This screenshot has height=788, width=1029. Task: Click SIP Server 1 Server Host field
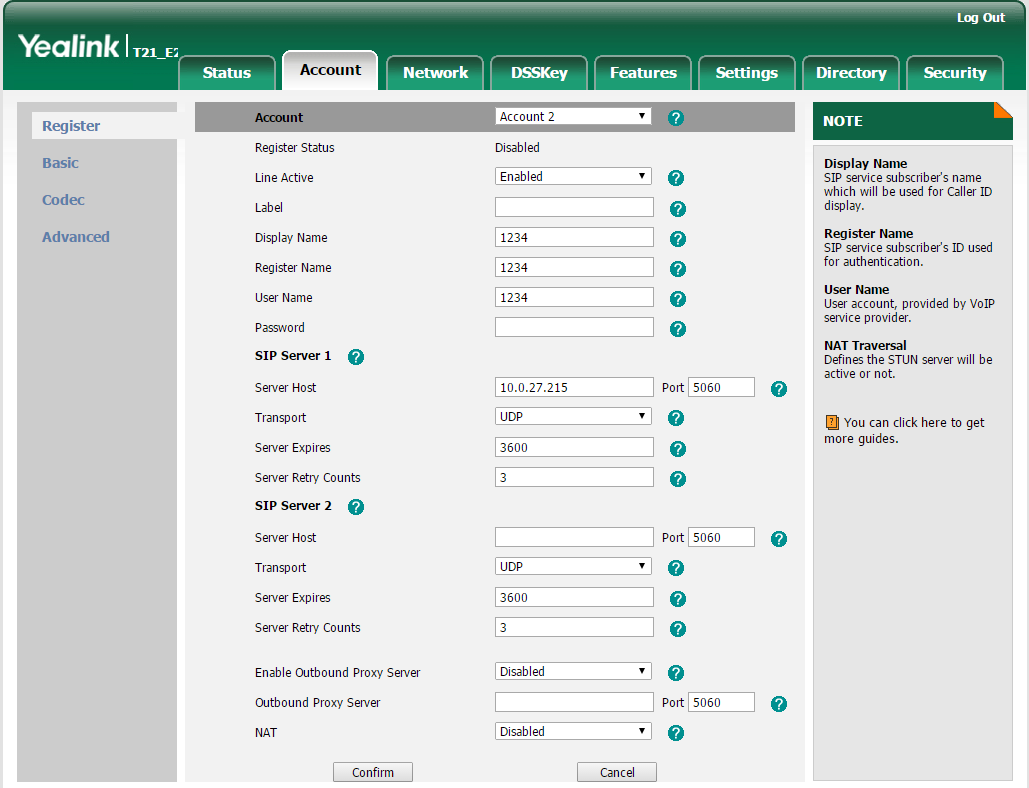[574, 388]
